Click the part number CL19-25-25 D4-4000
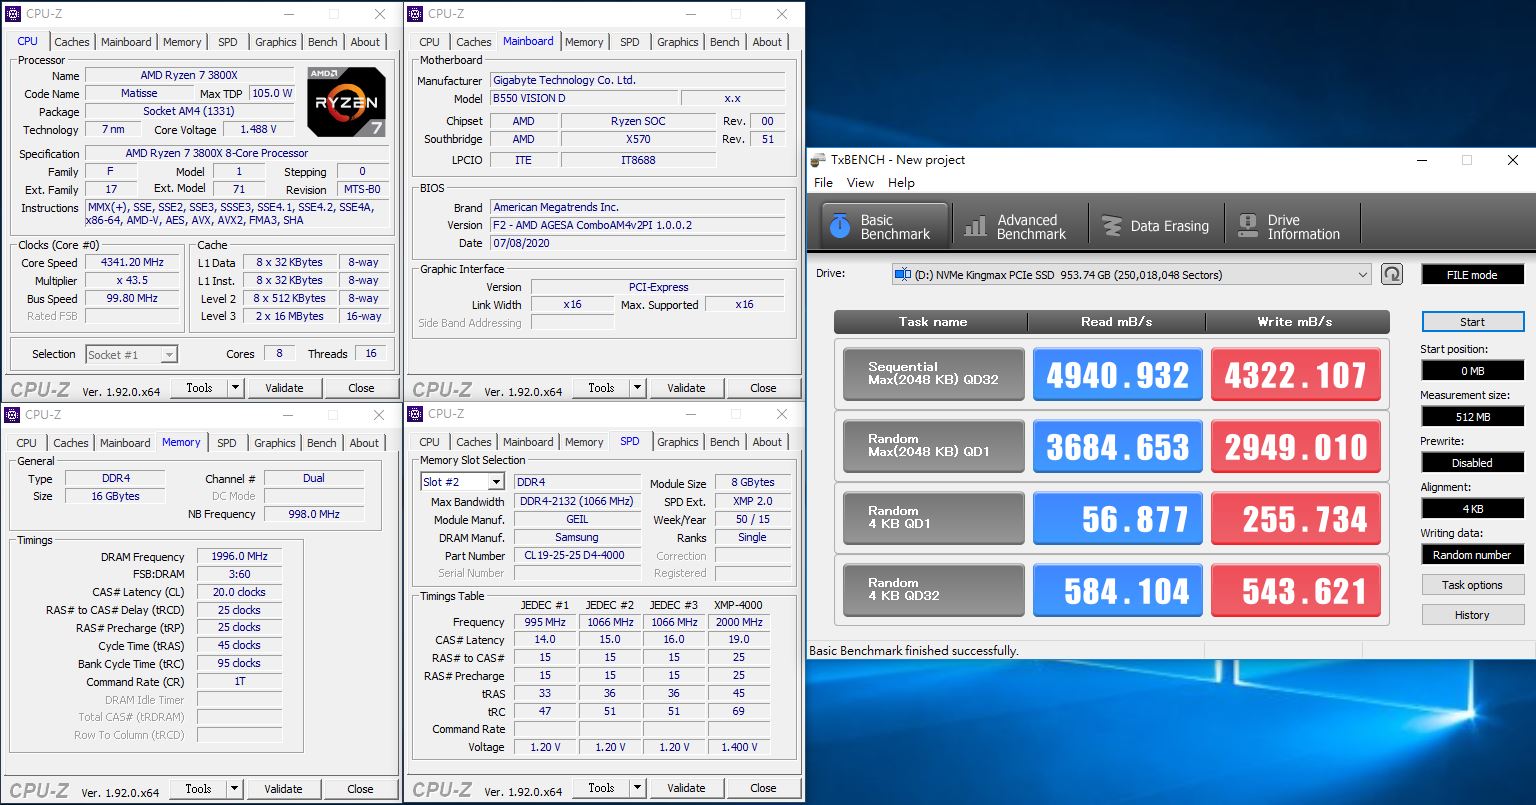Viewport: 1536px width, 805px height. click(x=577, y=555)
